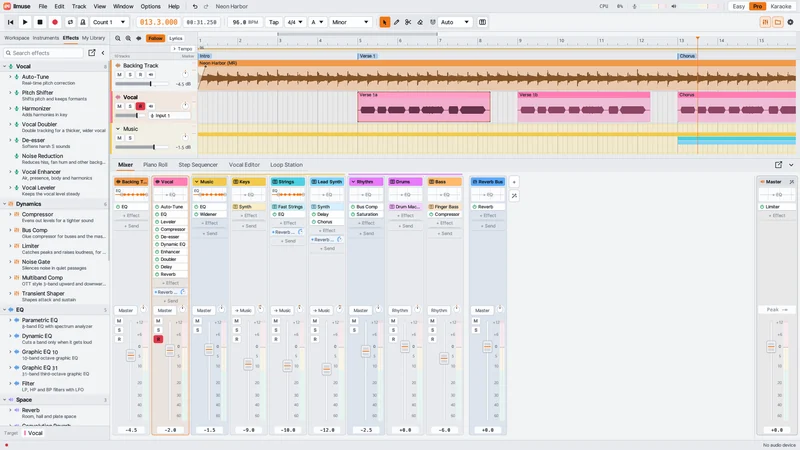800x450 pixels.
Task: Toggle record arm on Vocal mixer strip
Action: tap(158, 339)
